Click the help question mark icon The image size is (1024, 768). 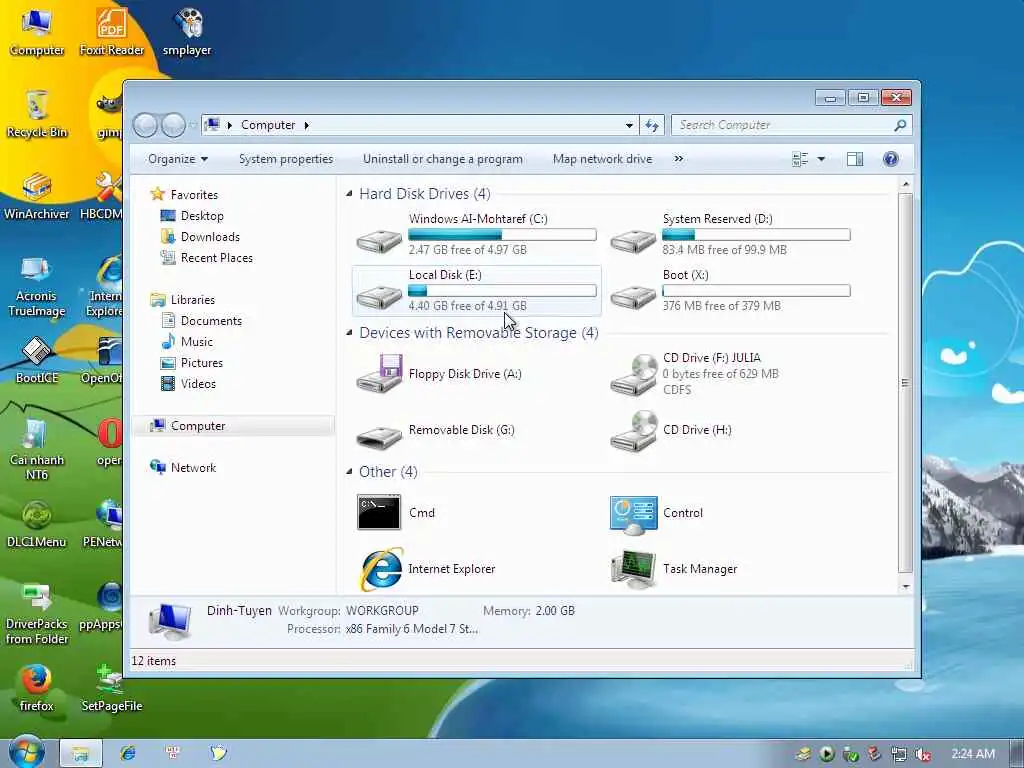coord(891,159)
